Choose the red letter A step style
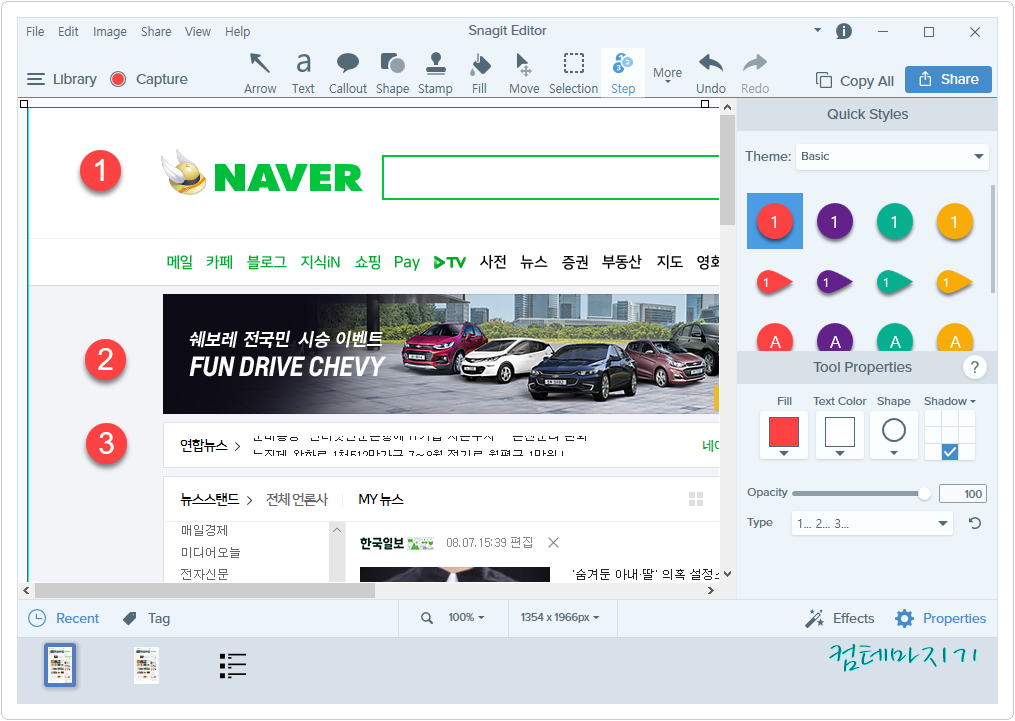Screen dimensions: 1015x721 click(775, 338)
